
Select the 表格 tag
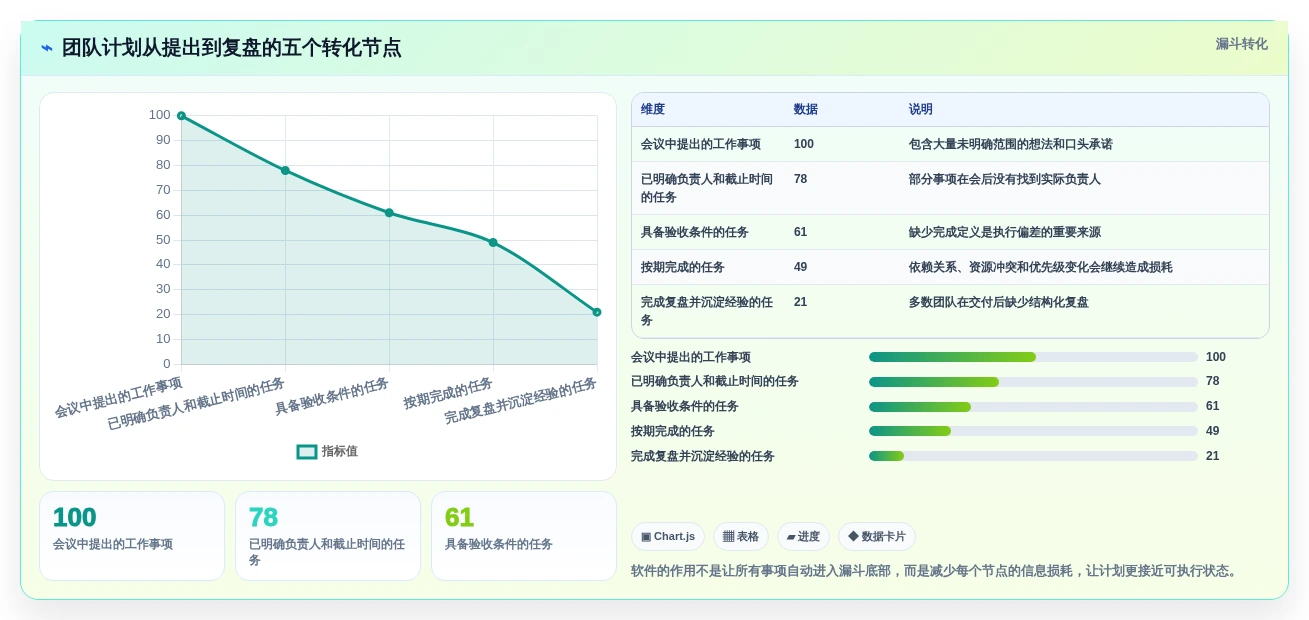741,537
